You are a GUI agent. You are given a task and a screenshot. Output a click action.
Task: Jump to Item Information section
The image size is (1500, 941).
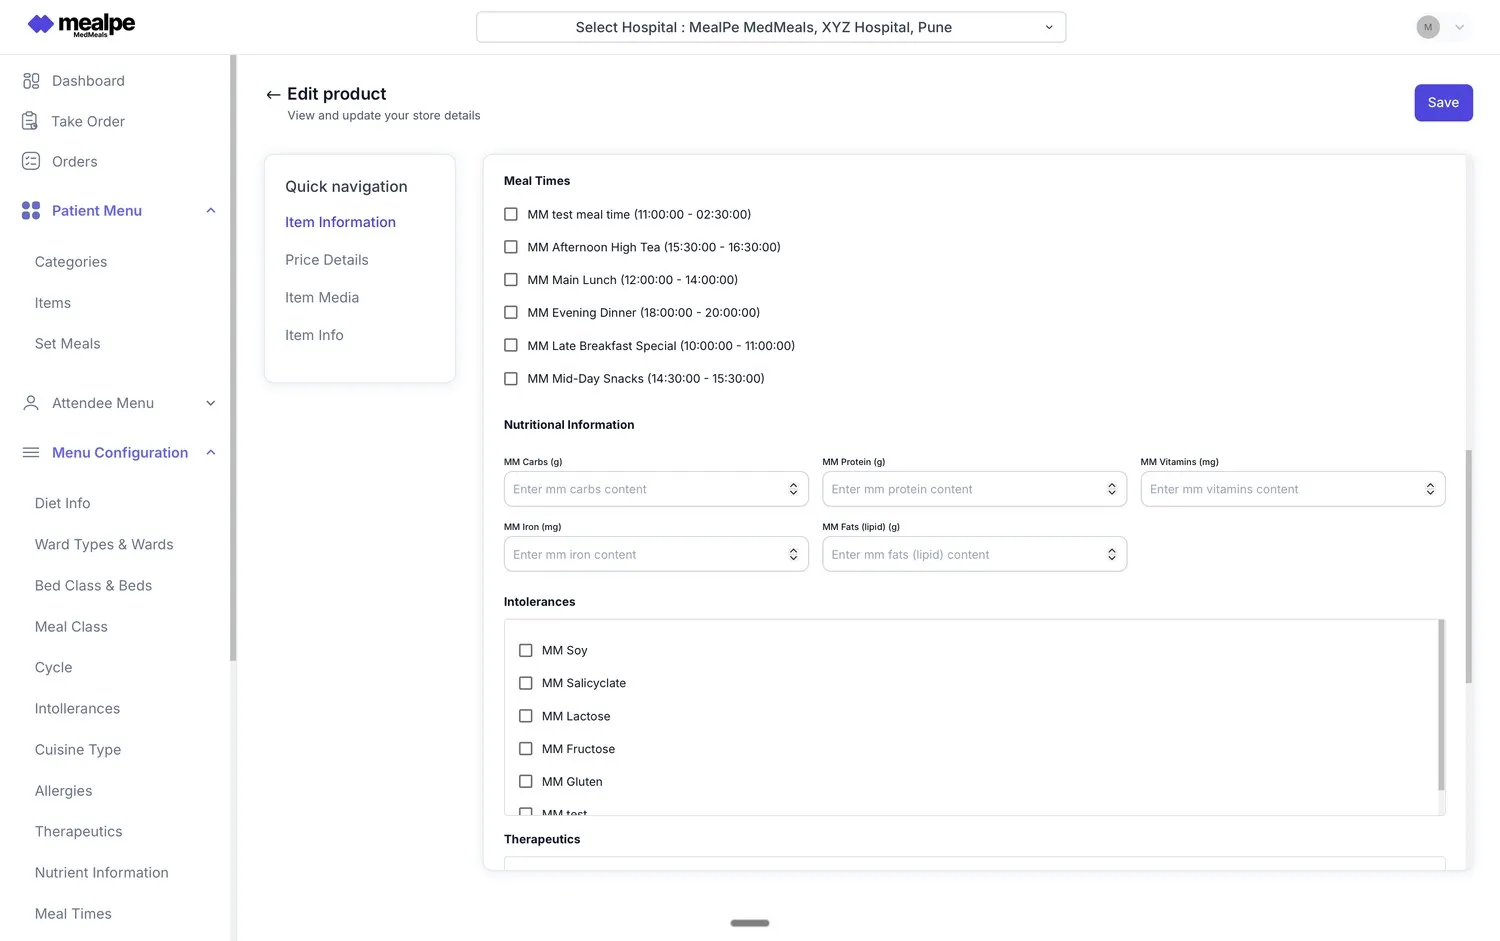(340, 222)
